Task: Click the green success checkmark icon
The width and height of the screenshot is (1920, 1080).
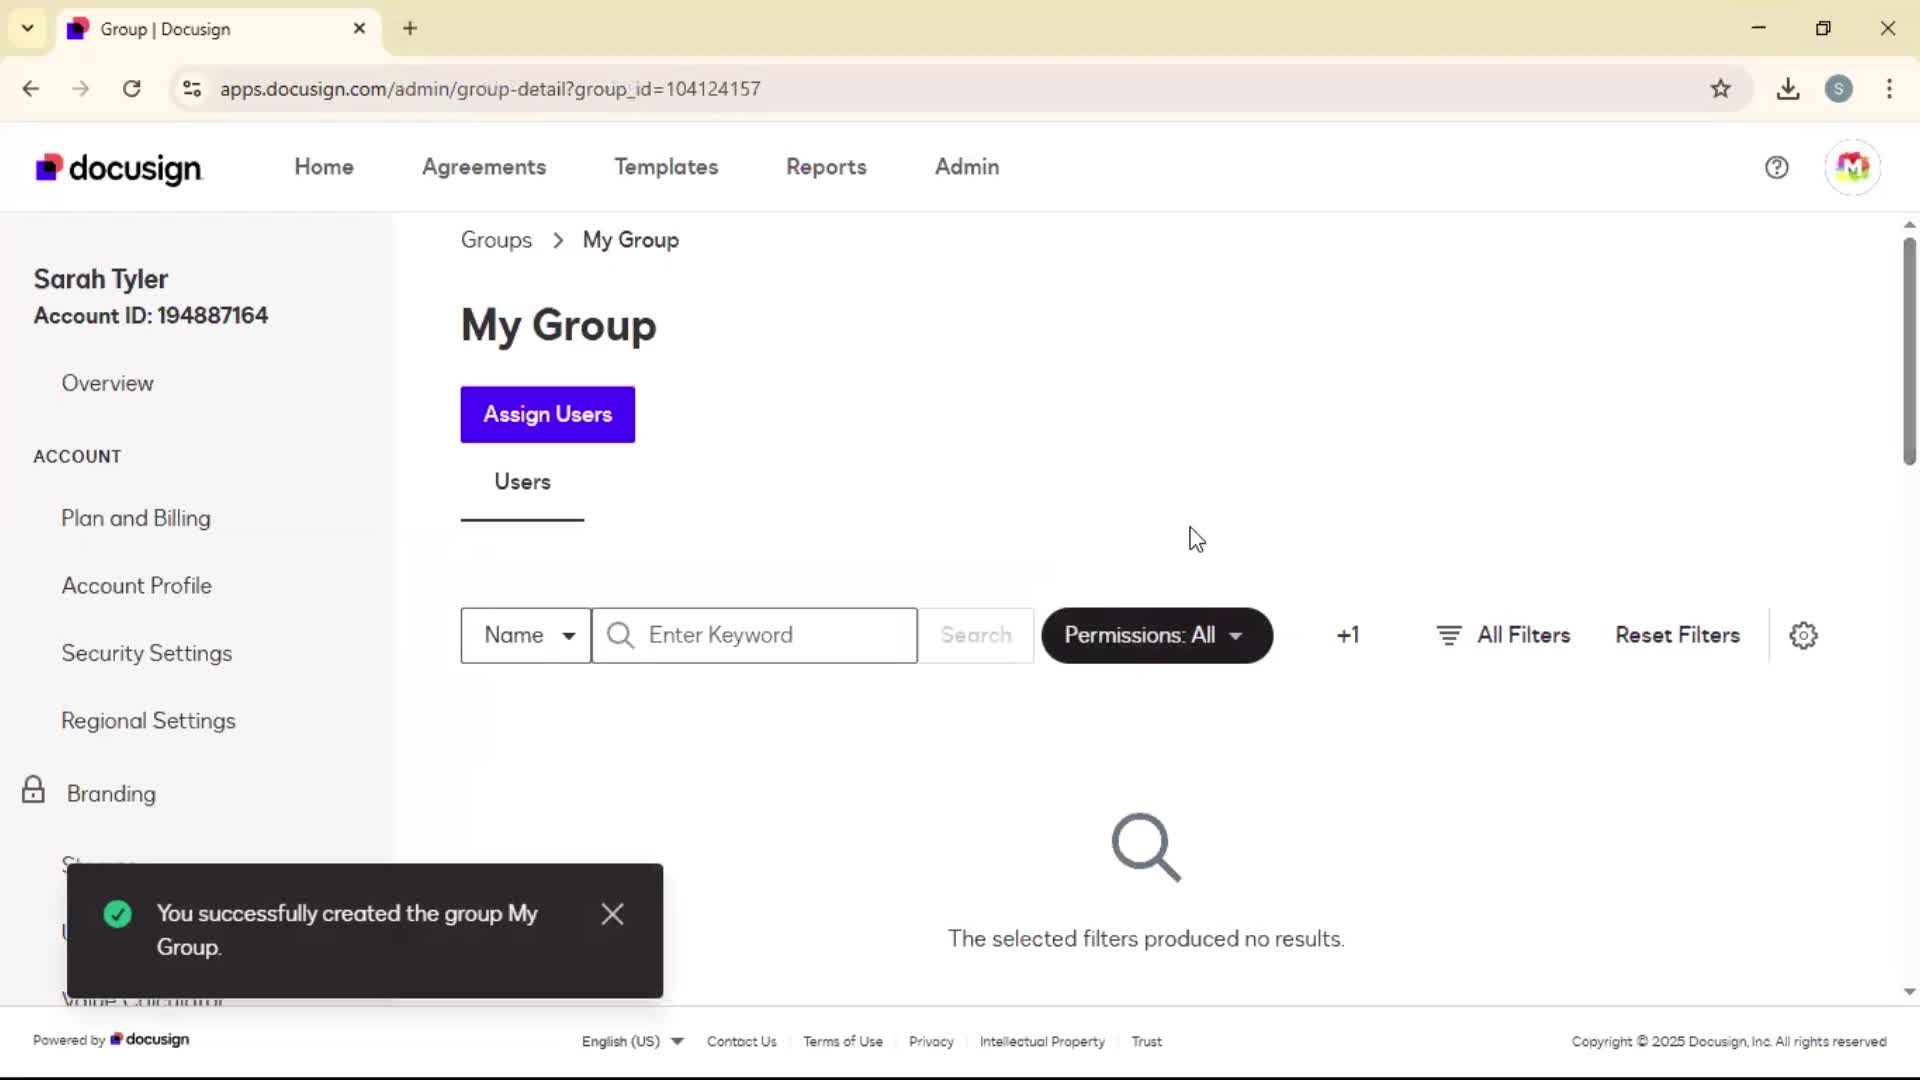Action: (118, 914)
